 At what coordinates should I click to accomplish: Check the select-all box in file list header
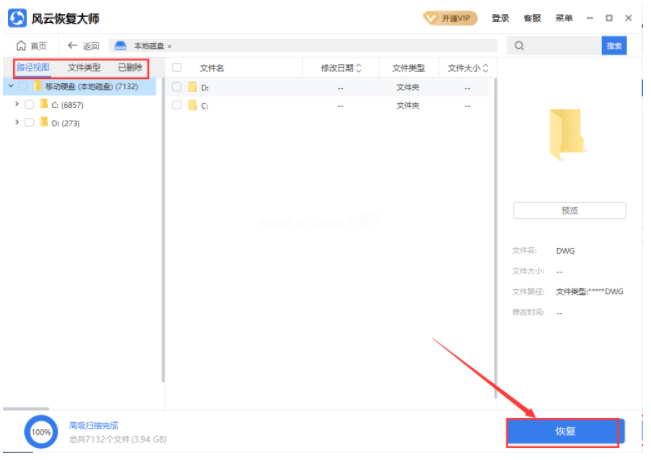(x=177, y=68)
